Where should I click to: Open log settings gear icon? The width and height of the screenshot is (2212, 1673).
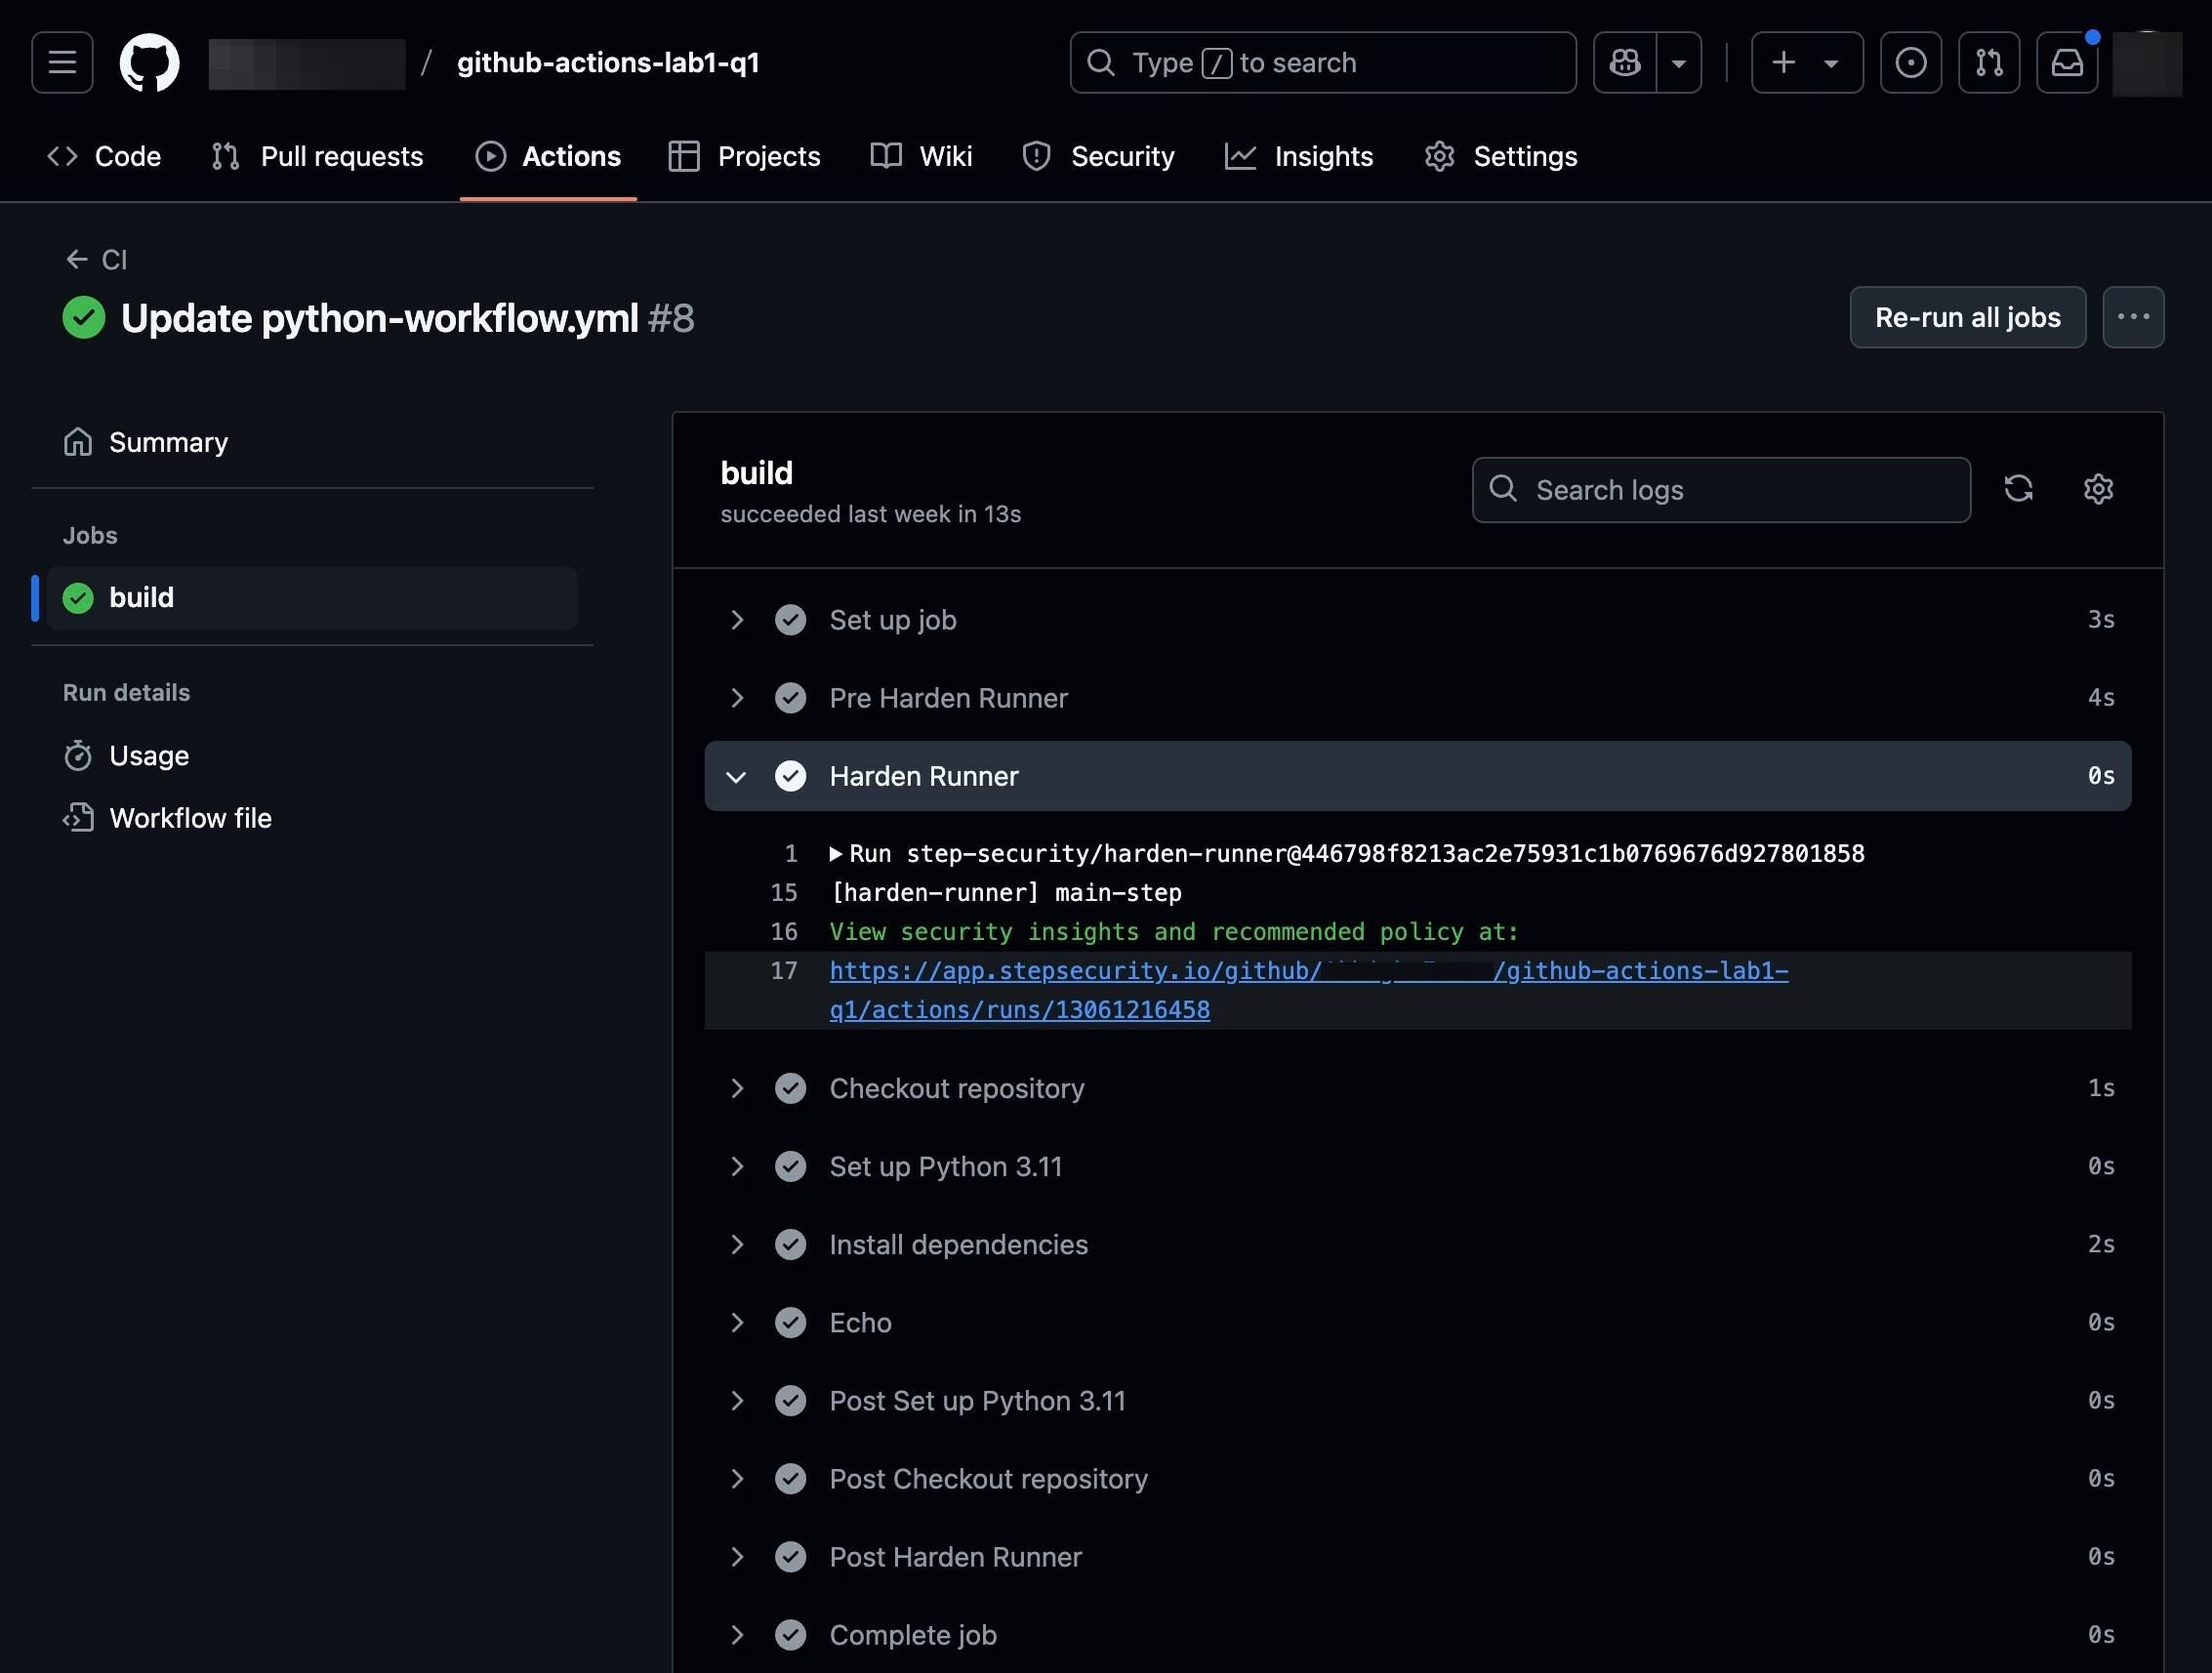(x=2098, y=489)
